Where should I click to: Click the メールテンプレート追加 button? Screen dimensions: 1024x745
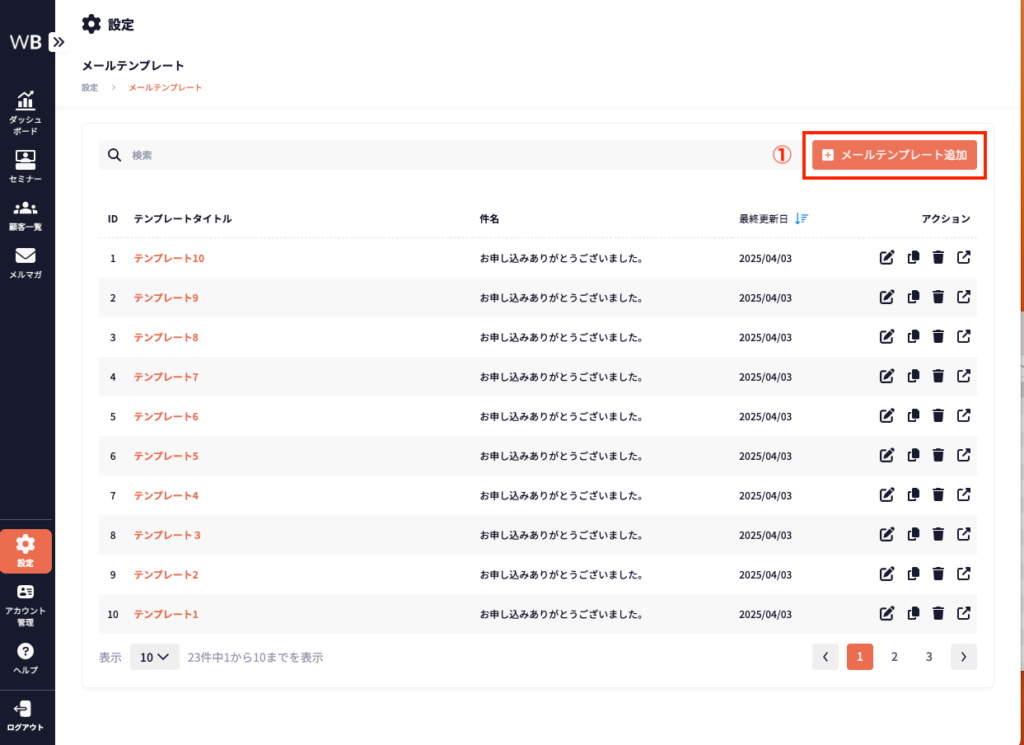point(894,155)
